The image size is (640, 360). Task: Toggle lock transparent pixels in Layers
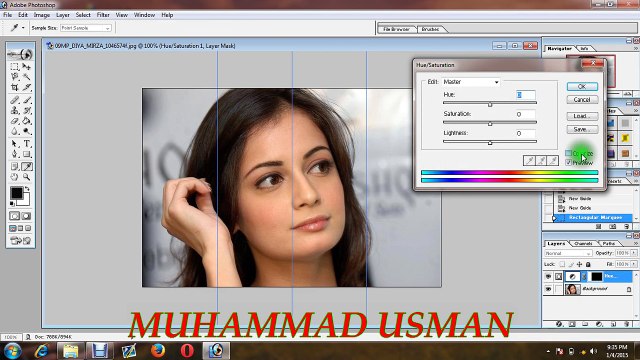coord(562,264)
